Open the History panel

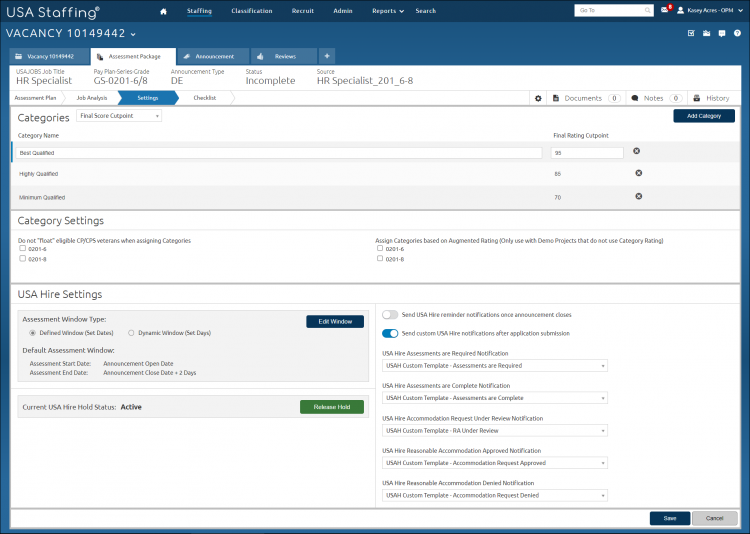[711, 98]
